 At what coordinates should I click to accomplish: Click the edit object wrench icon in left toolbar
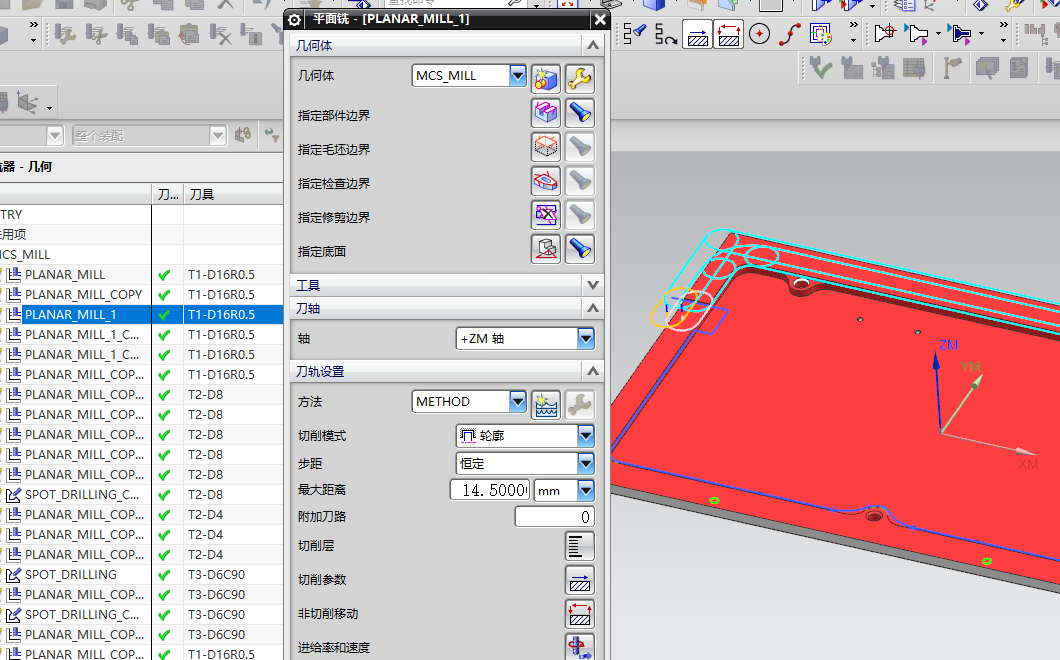tap(65, 34)
